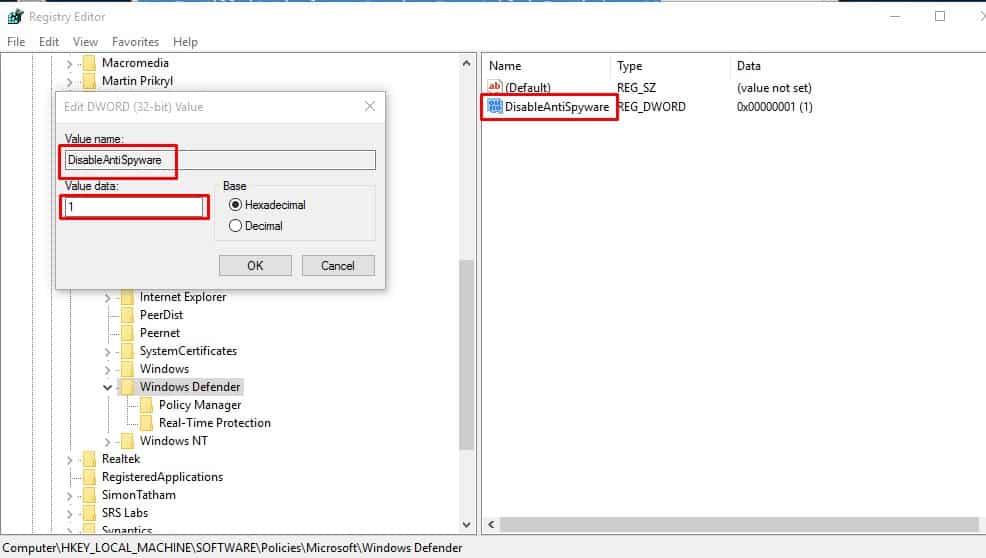
Task: Click the values pane horizontal scrollbar
Action: click(739, 524)
